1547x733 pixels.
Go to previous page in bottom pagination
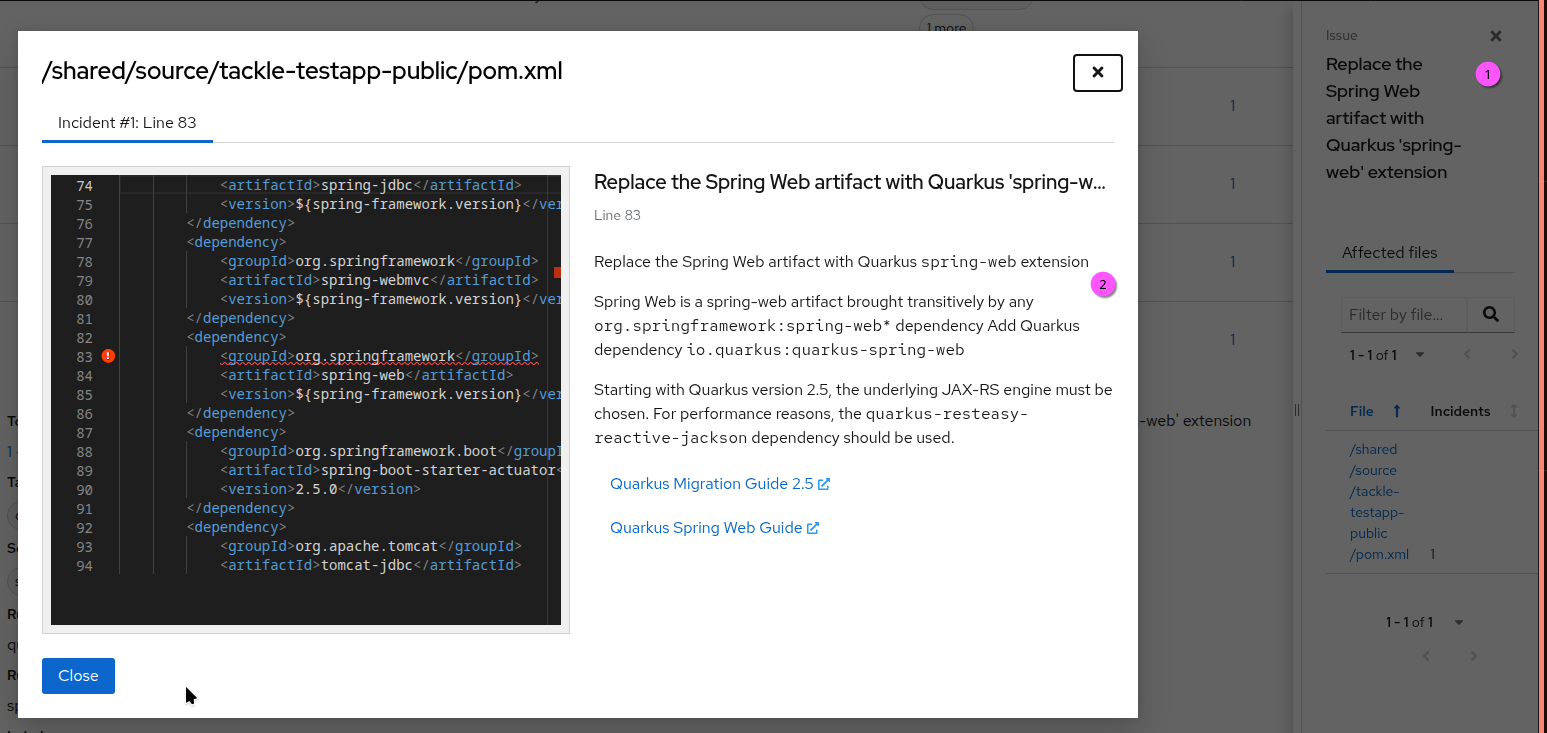point(1426,656)
